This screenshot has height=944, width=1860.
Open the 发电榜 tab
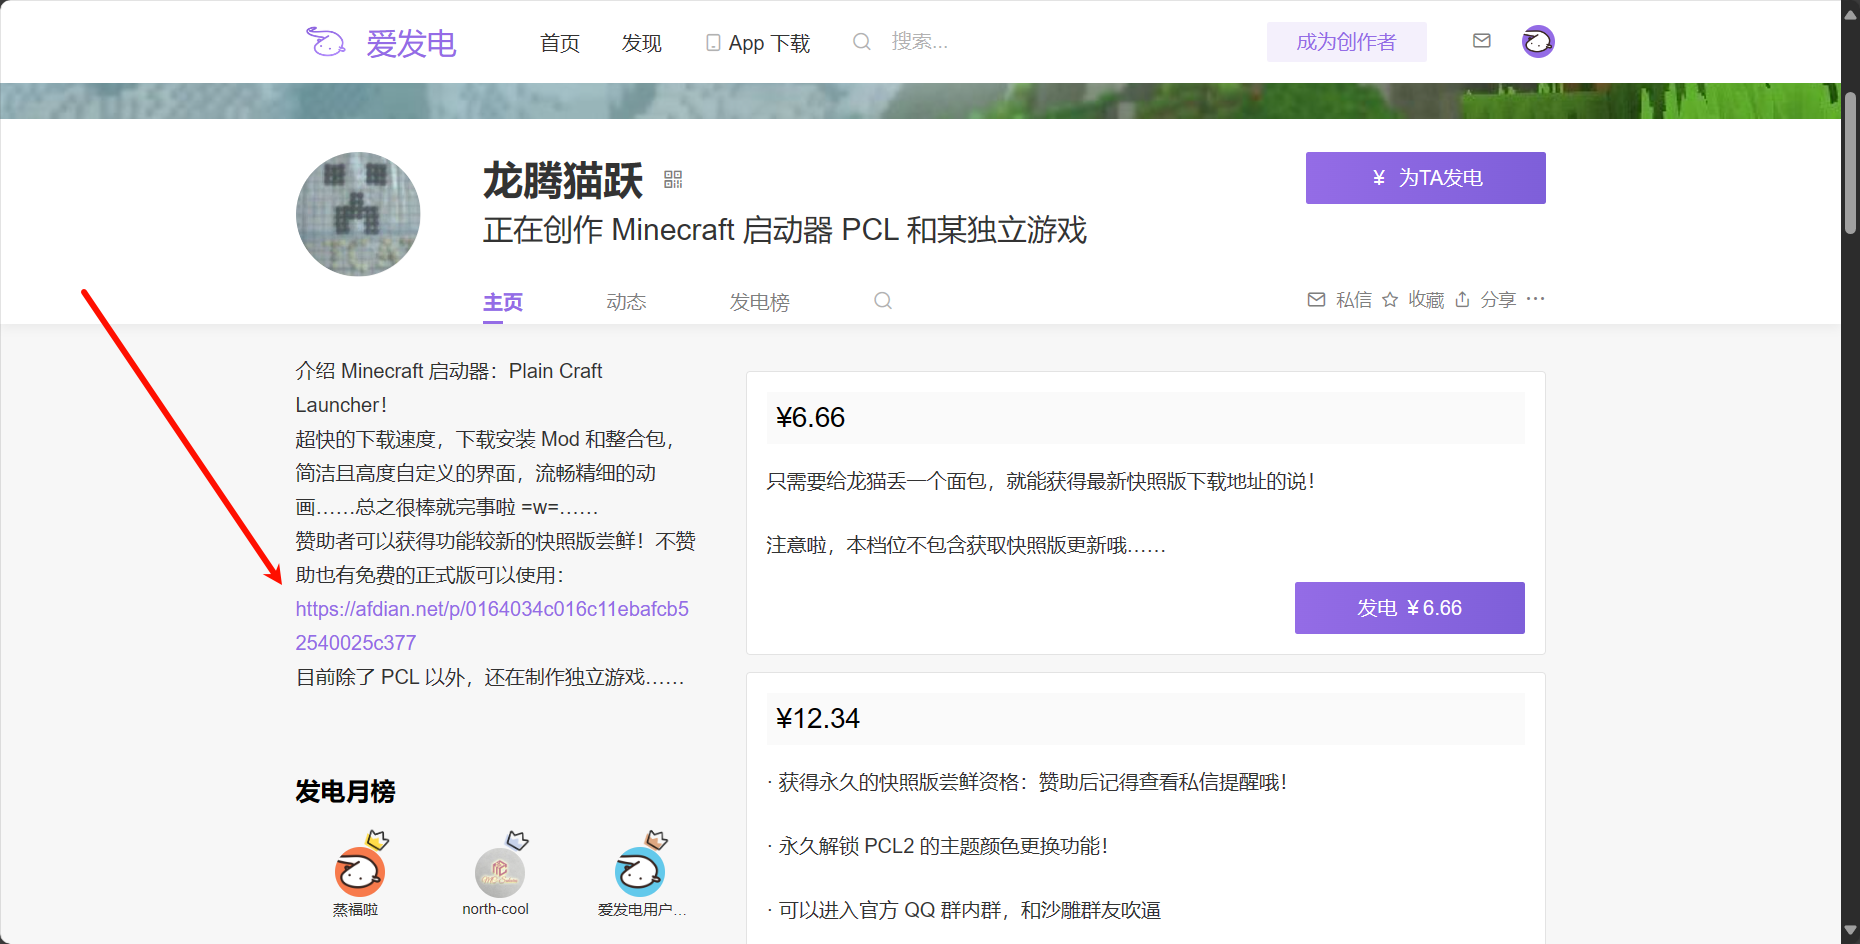(760, 301)
